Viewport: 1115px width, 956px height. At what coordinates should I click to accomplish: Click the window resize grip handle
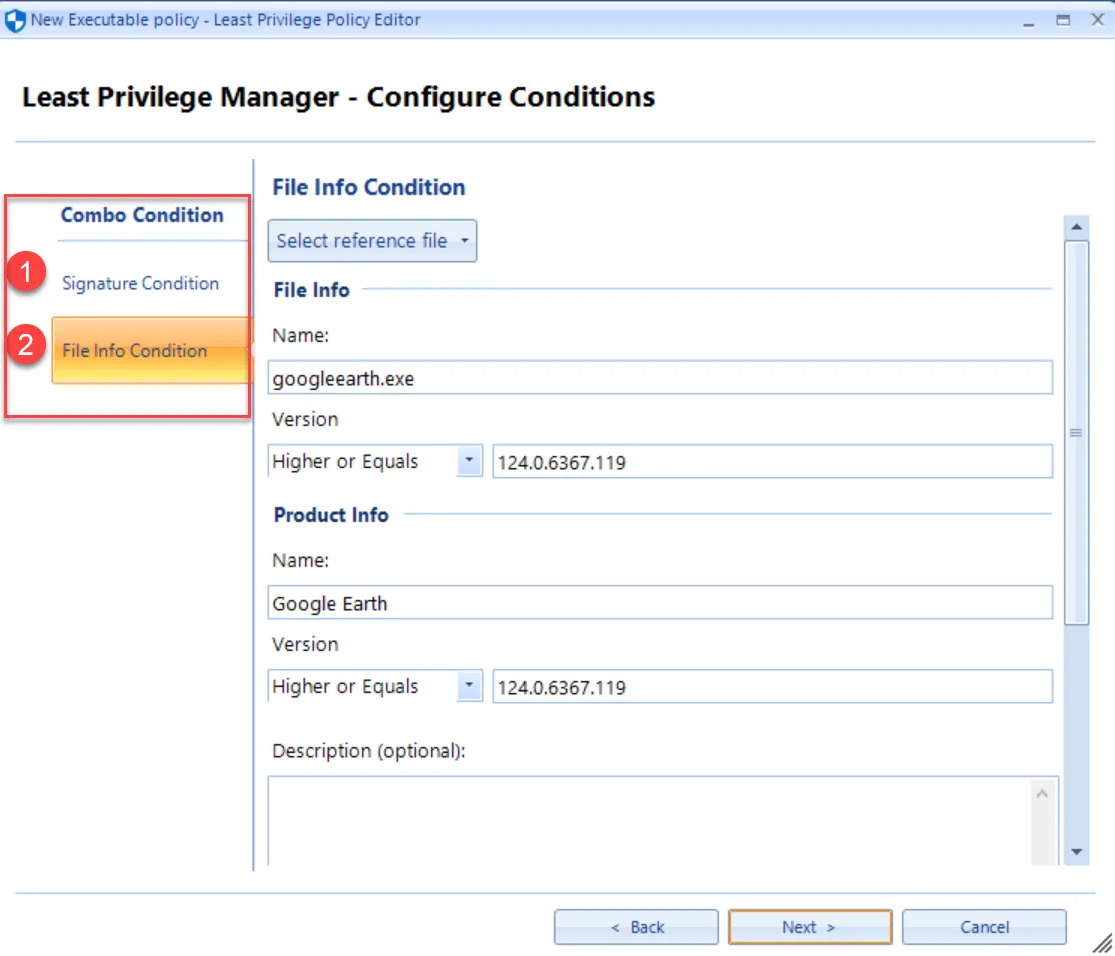1102,941
